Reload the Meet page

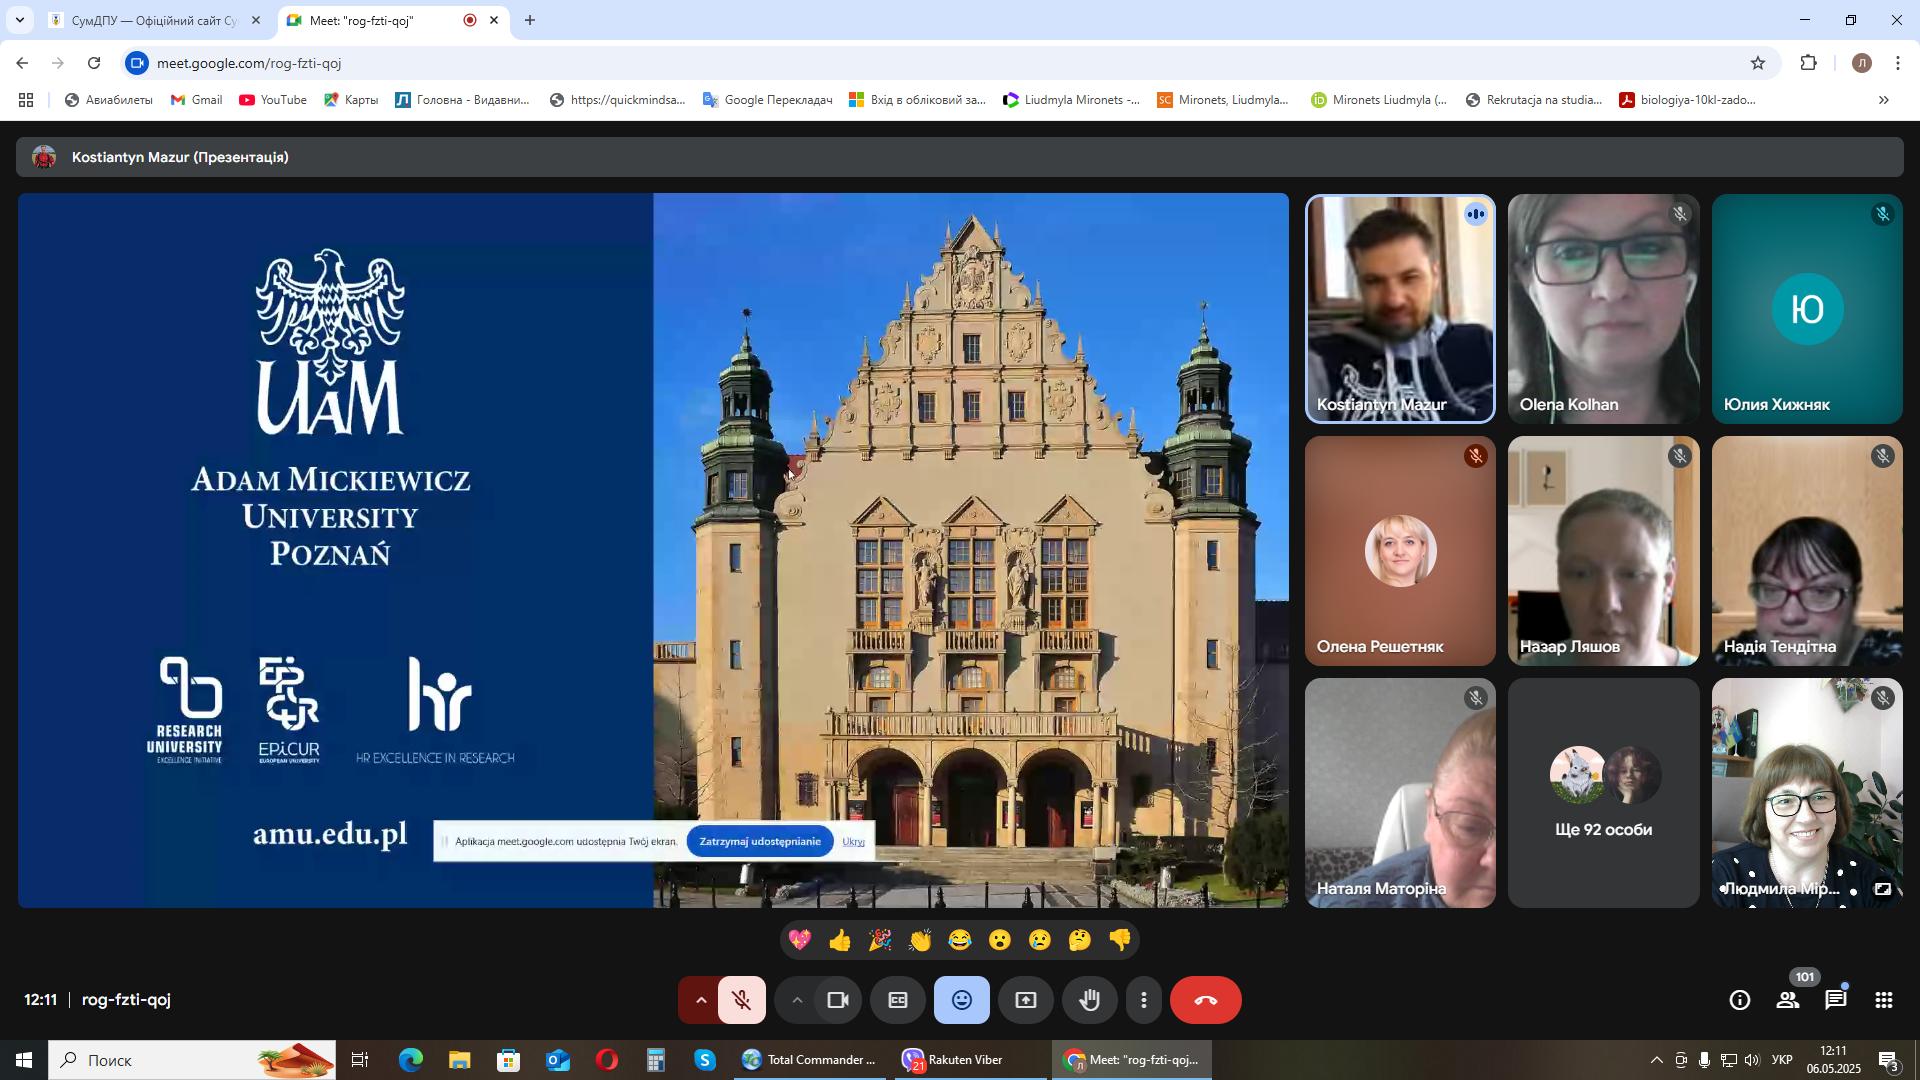[94, 63]
